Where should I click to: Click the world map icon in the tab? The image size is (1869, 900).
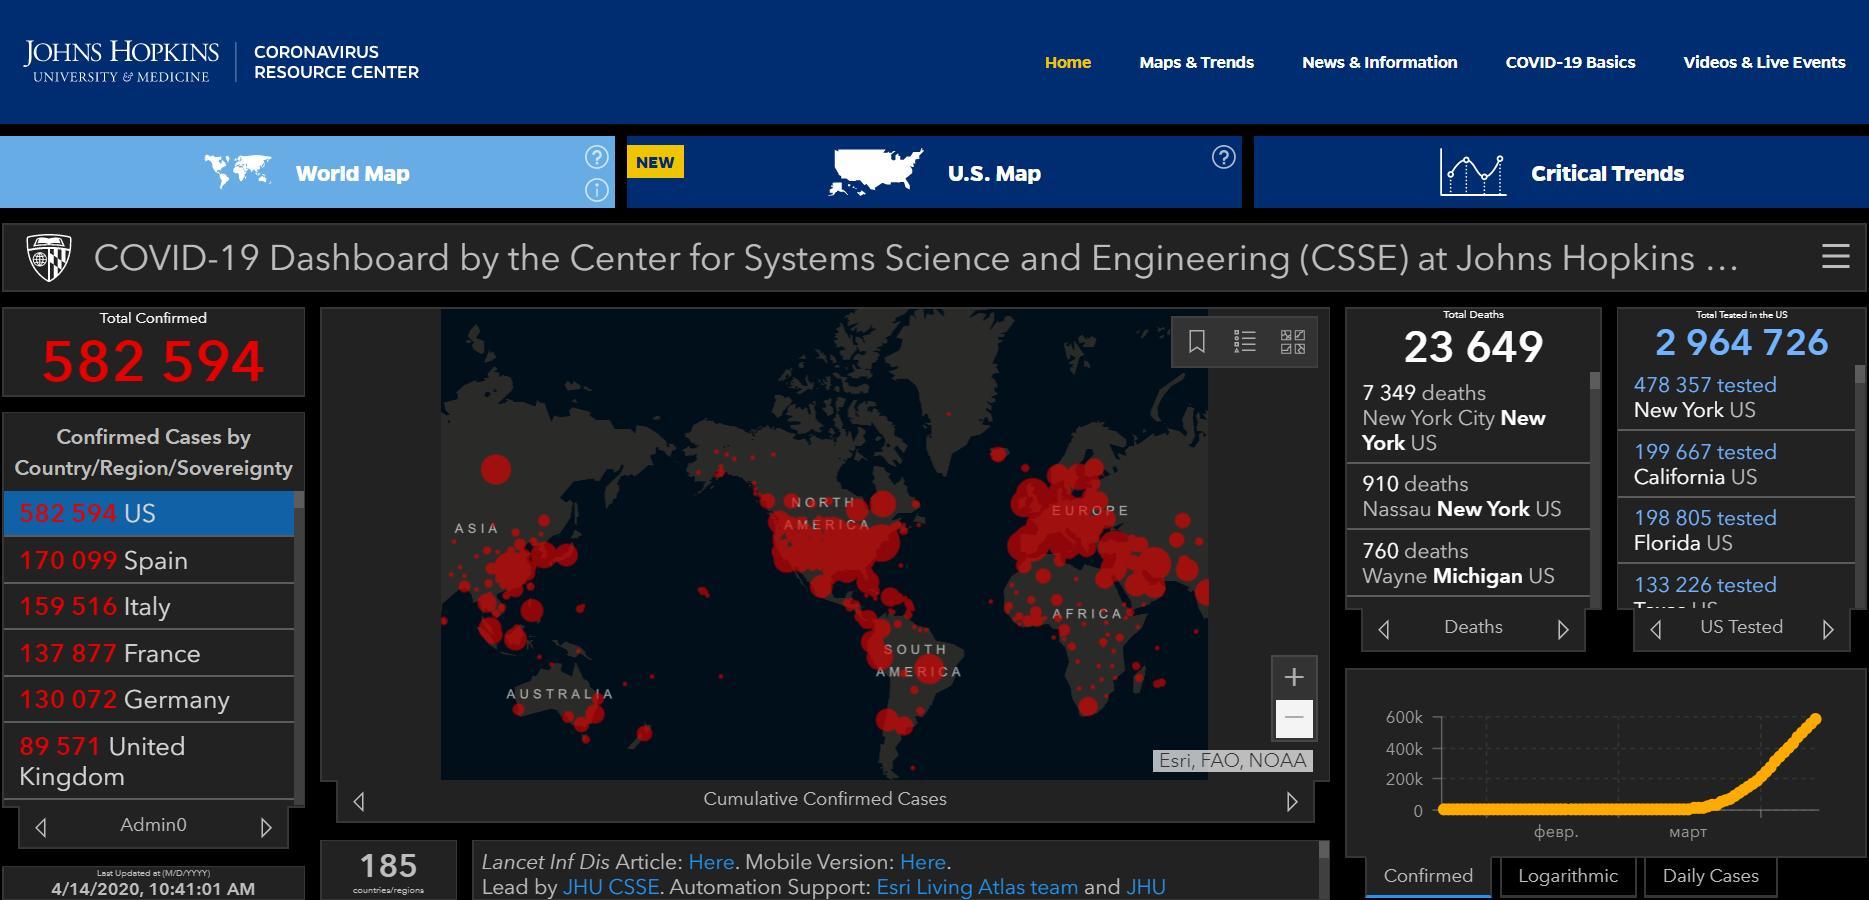pyautogui.click(x=238, y=172)
